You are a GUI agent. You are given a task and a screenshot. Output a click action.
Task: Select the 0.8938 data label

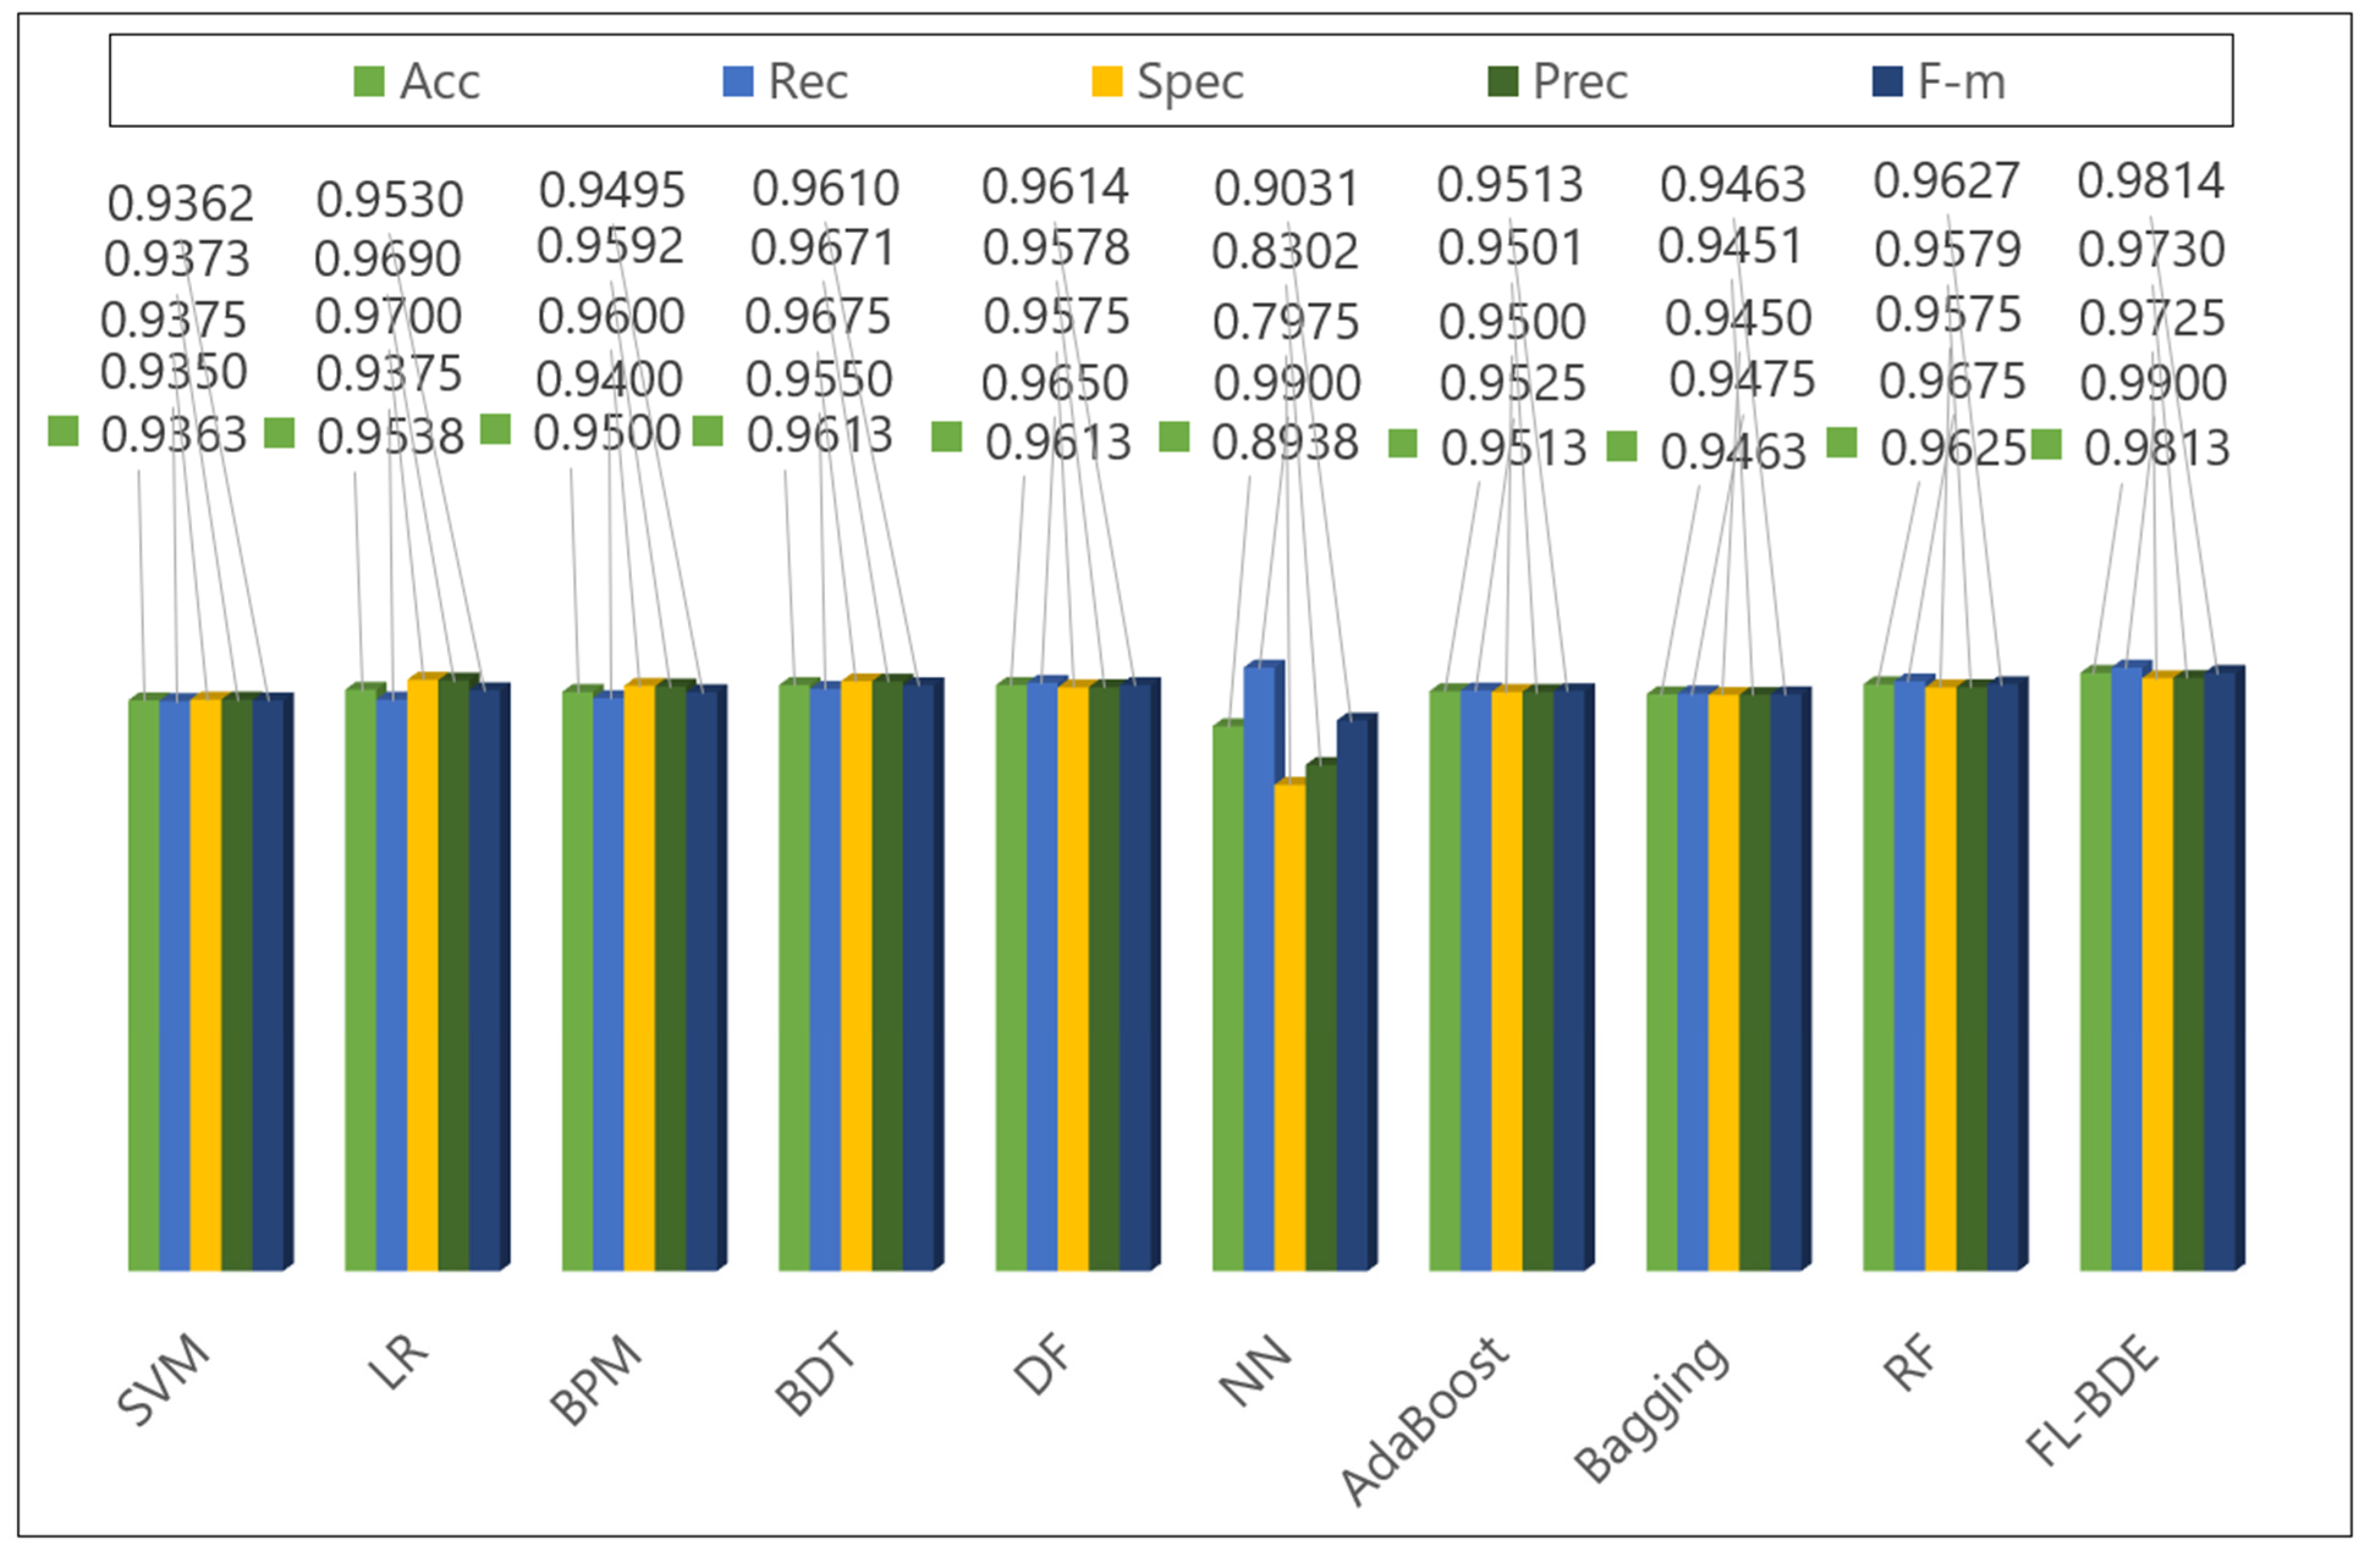(x=1285, y=443)
